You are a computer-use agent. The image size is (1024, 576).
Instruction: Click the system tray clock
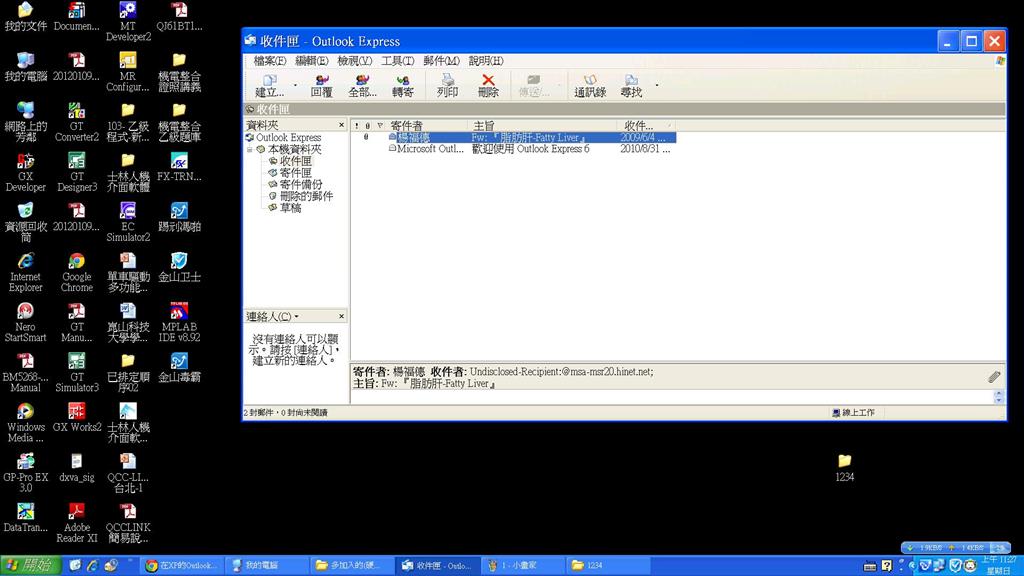pyautogui.click(x=999, y=565)
